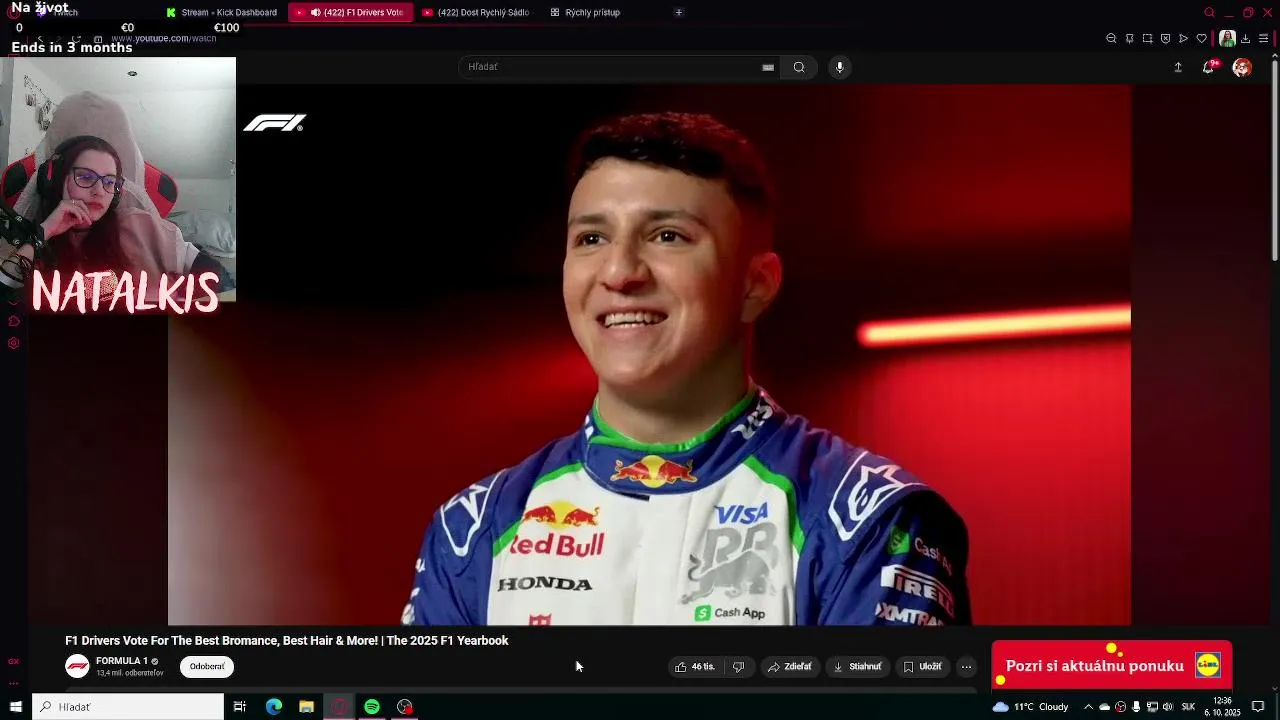Take a snapshot with capture icon

[x=1147, y=38]
